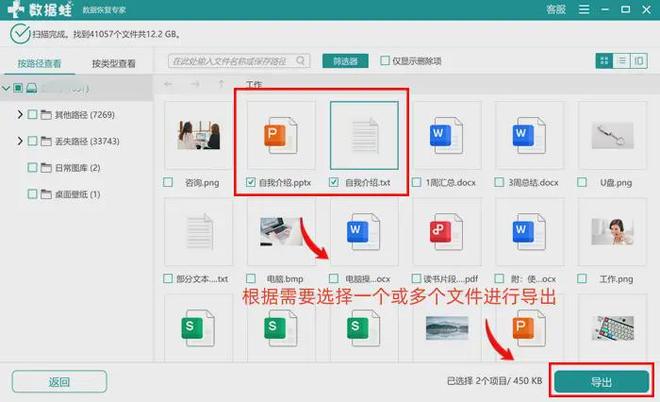Check the 工作.png checkbox
The height and width of the screenshot is (402, 660).
click(x=582, y=279)
